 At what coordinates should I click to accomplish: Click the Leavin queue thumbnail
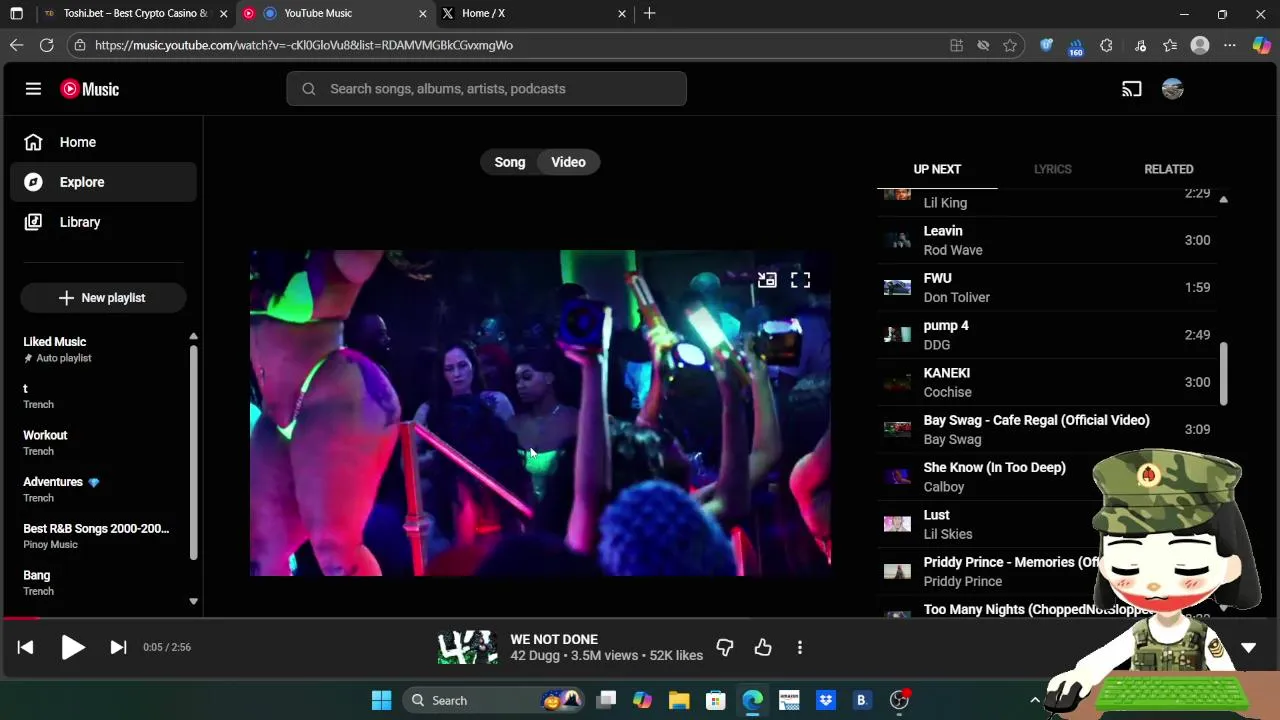point(897,240)
